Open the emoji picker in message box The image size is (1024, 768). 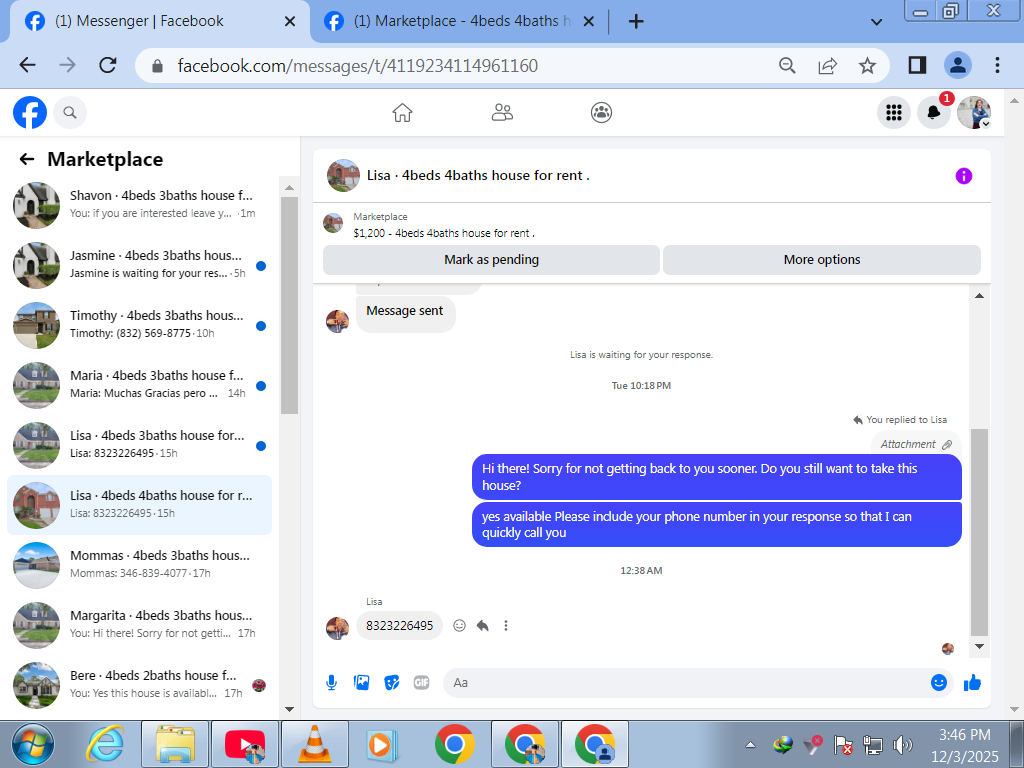(x=938, y=683)
